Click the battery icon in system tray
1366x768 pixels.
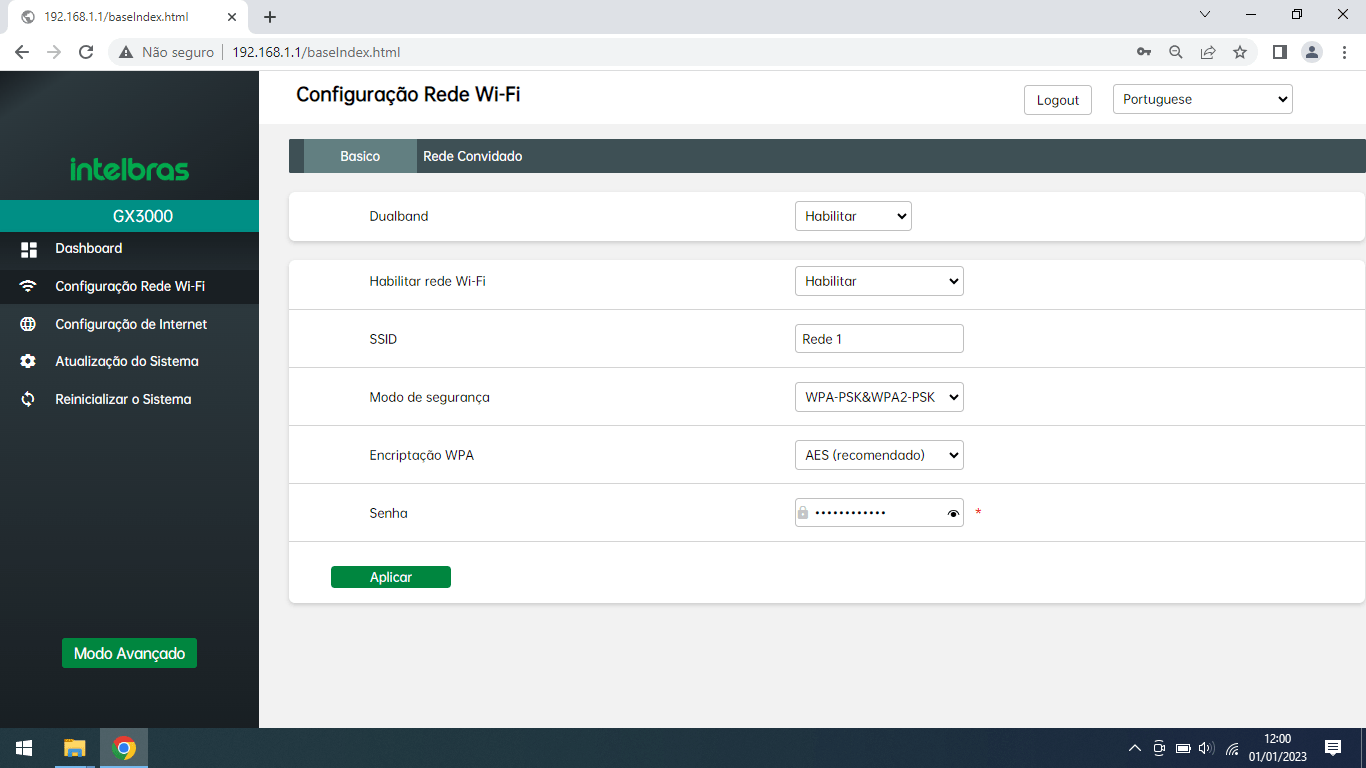1183,748
